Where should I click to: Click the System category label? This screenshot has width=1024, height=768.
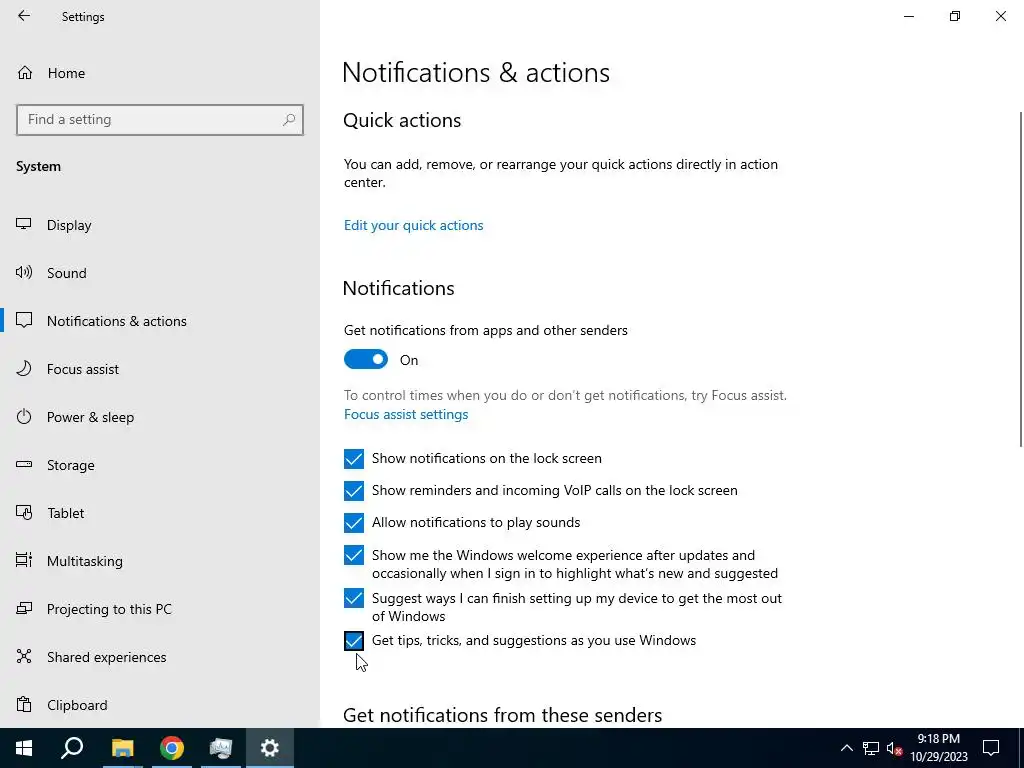[39, 167]
